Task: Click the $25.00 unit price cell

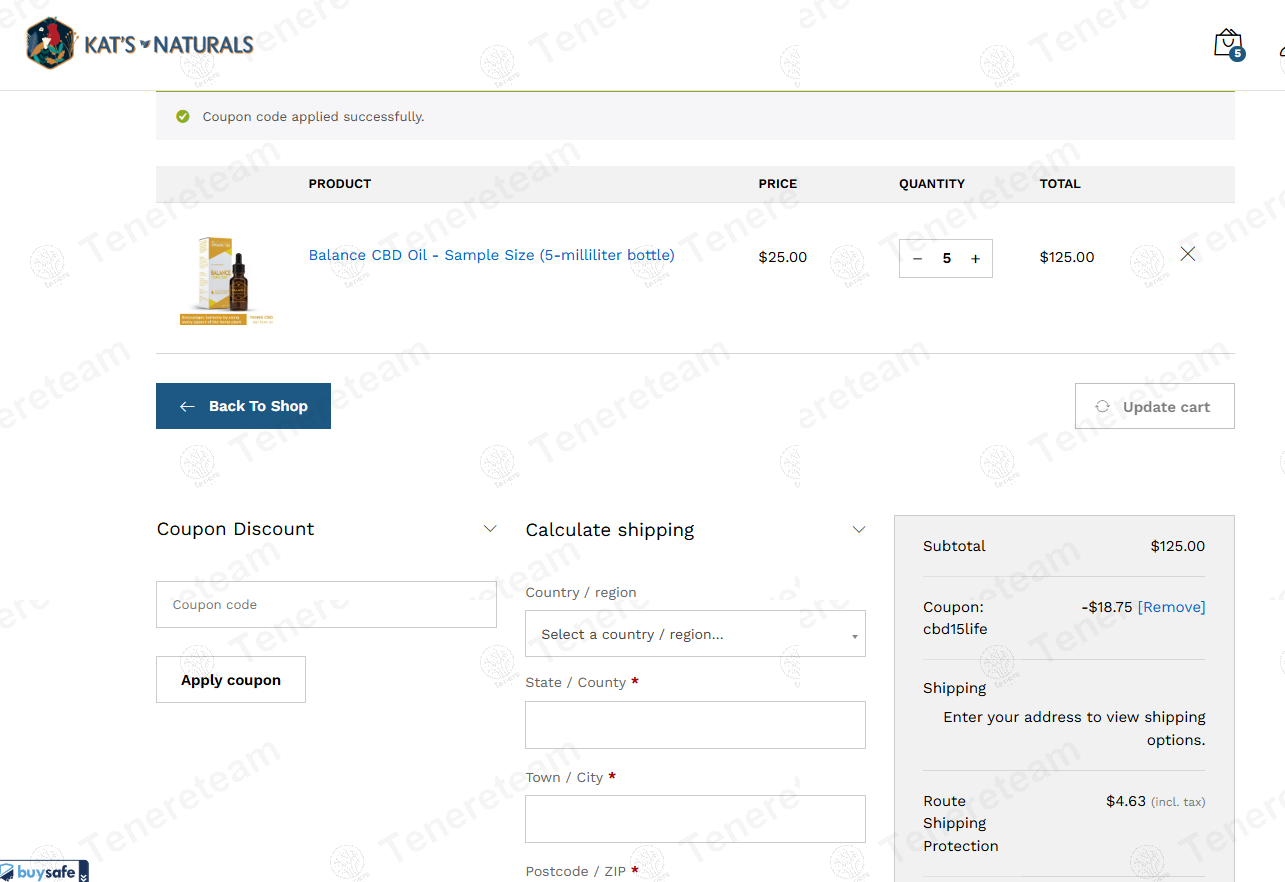Action: coord(783,257)
